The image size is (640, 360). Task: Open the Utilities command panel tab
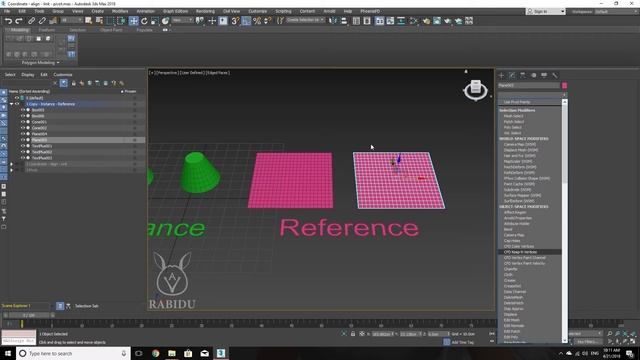tap(555, 75)
